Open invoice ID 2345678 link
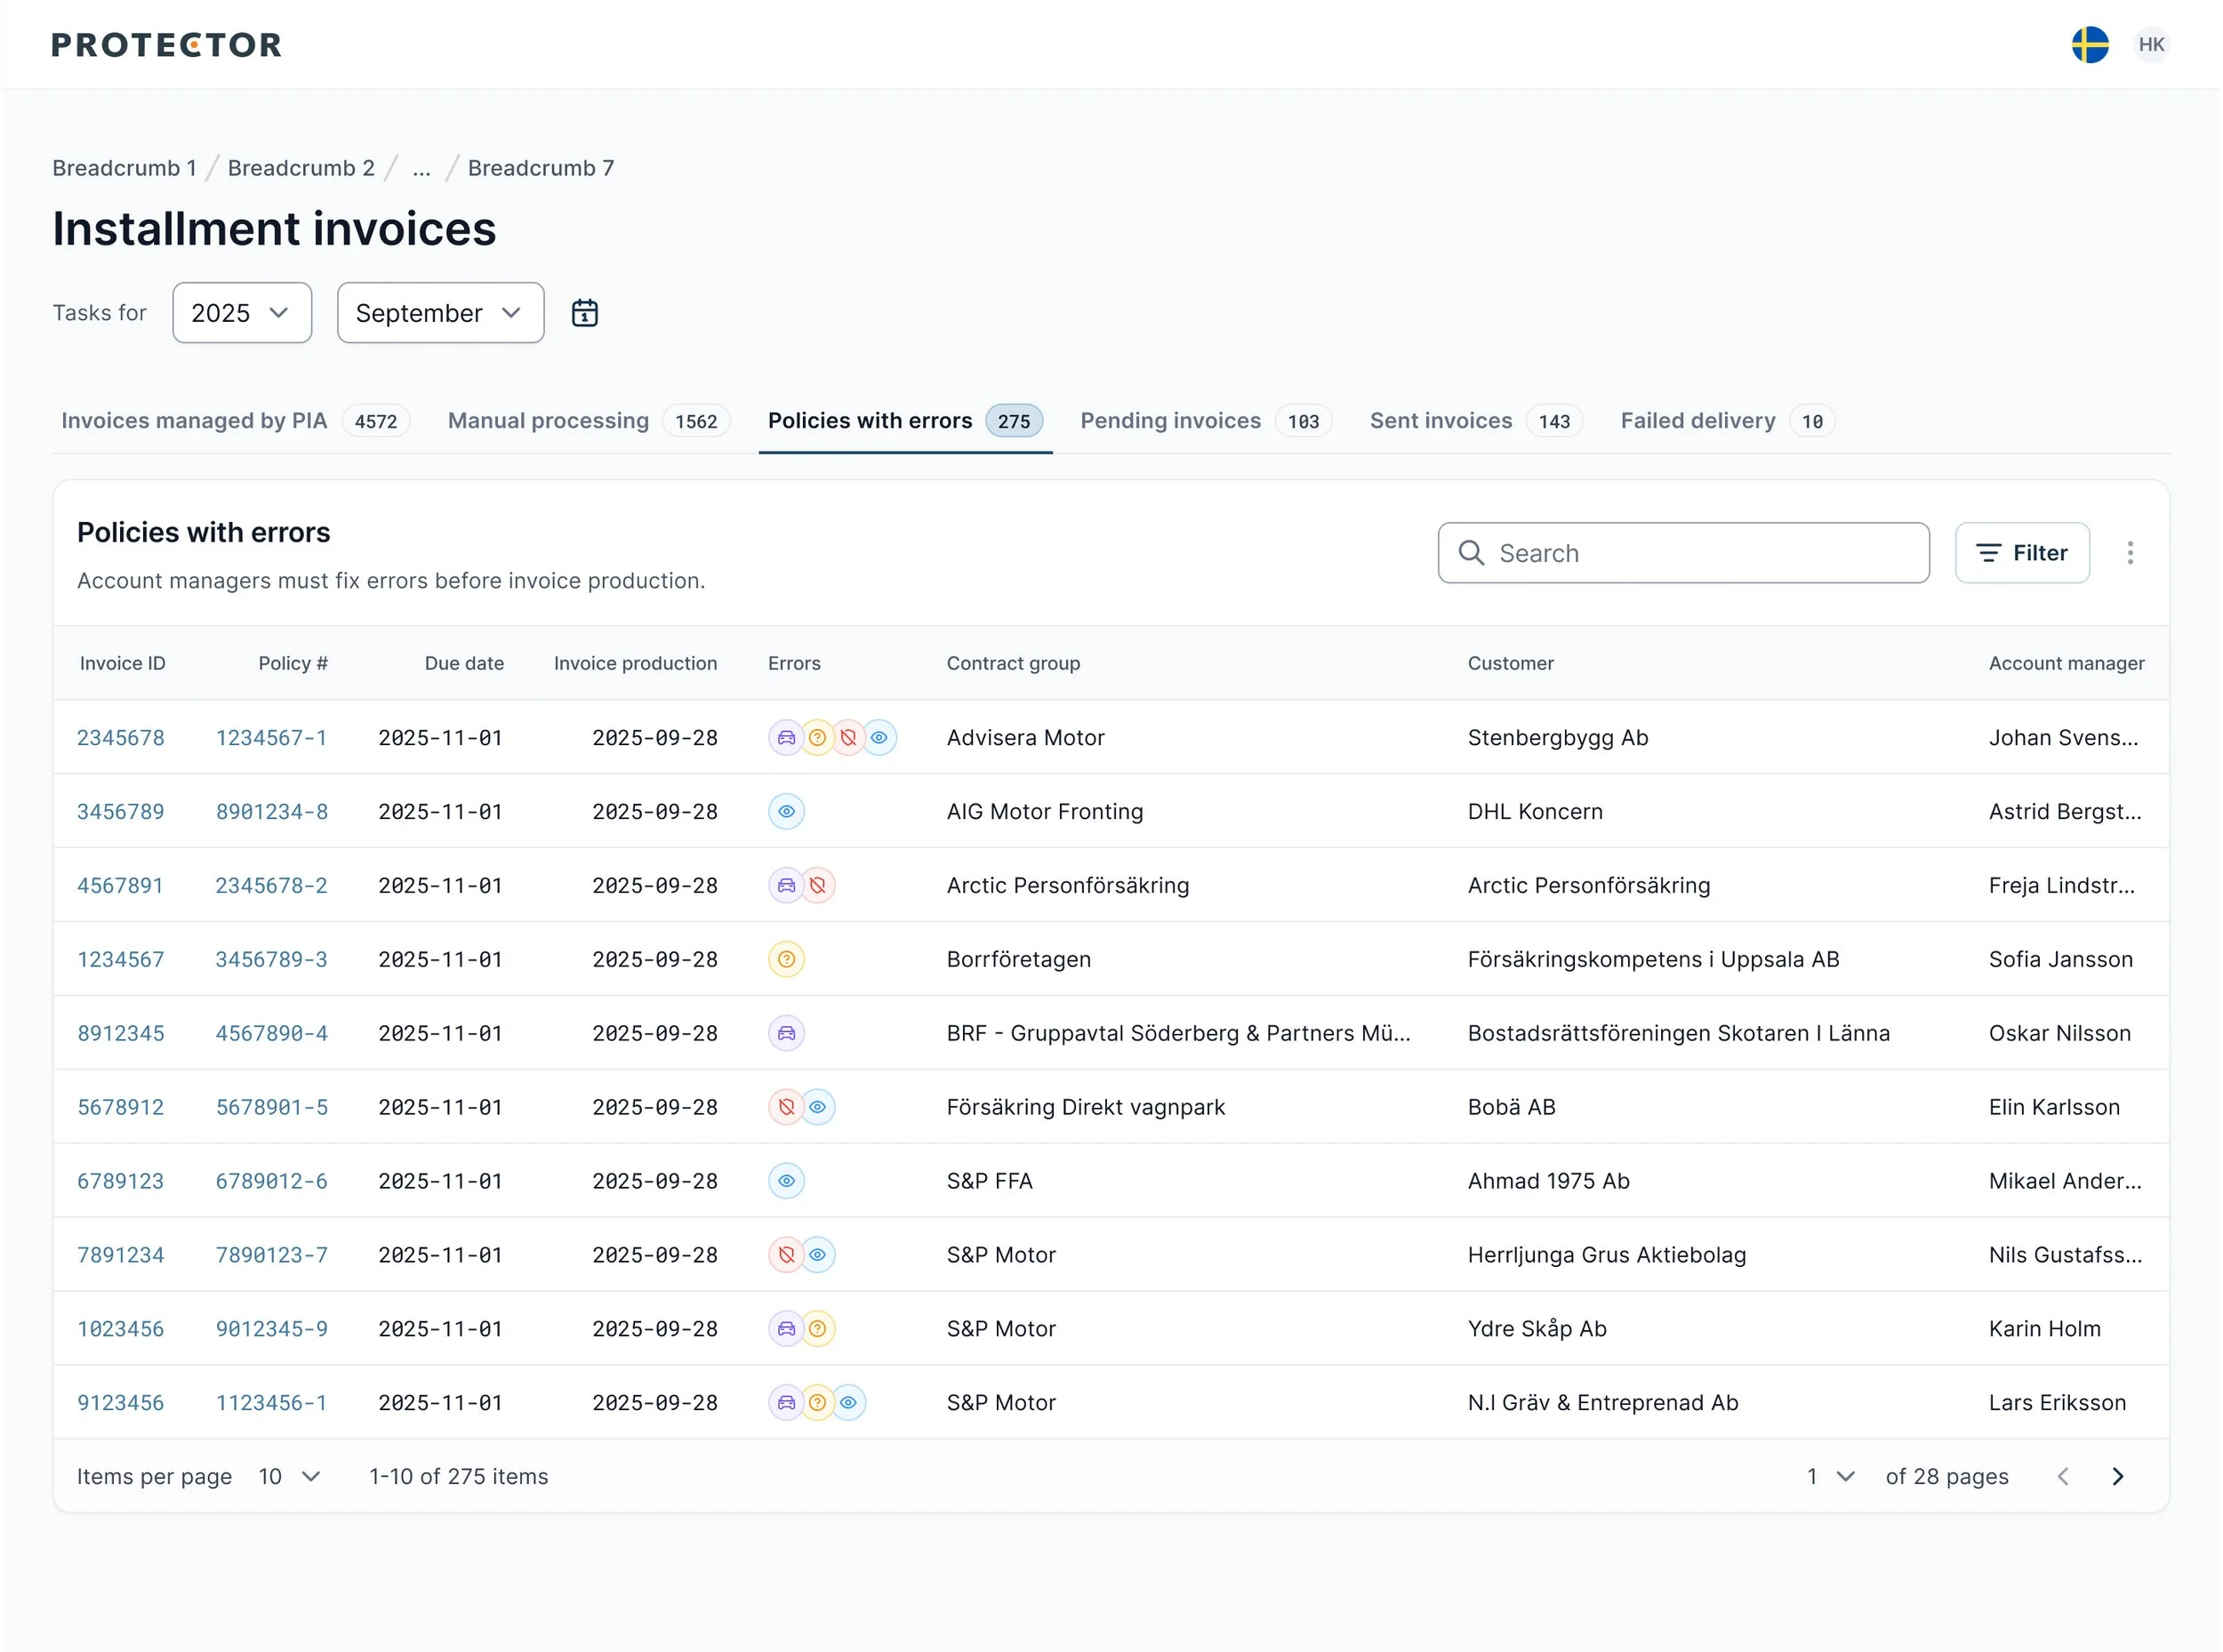 (x=121, y=738)
